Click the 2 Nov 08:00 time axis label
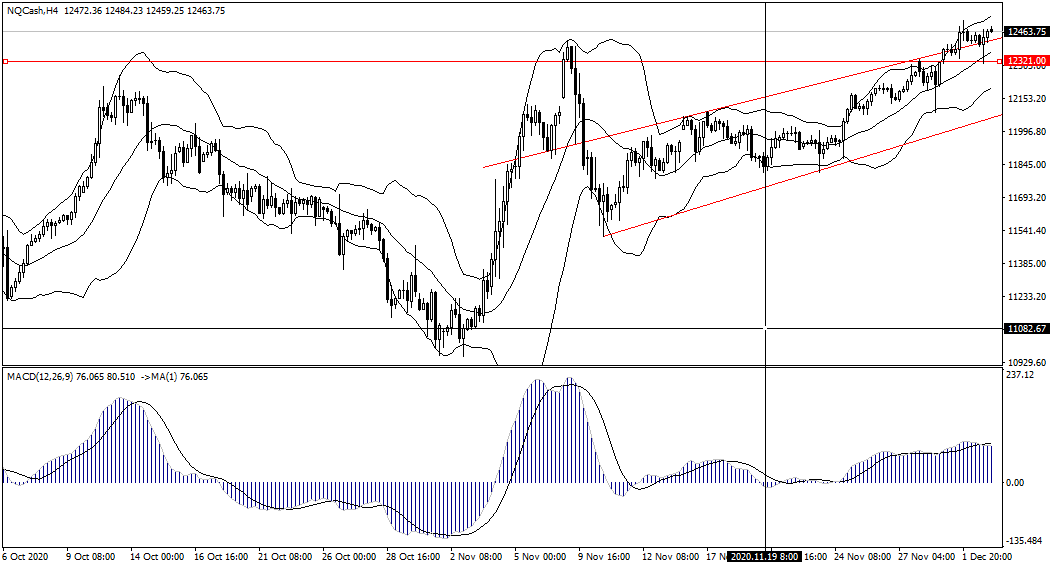1053x568 pixels. 476,556
